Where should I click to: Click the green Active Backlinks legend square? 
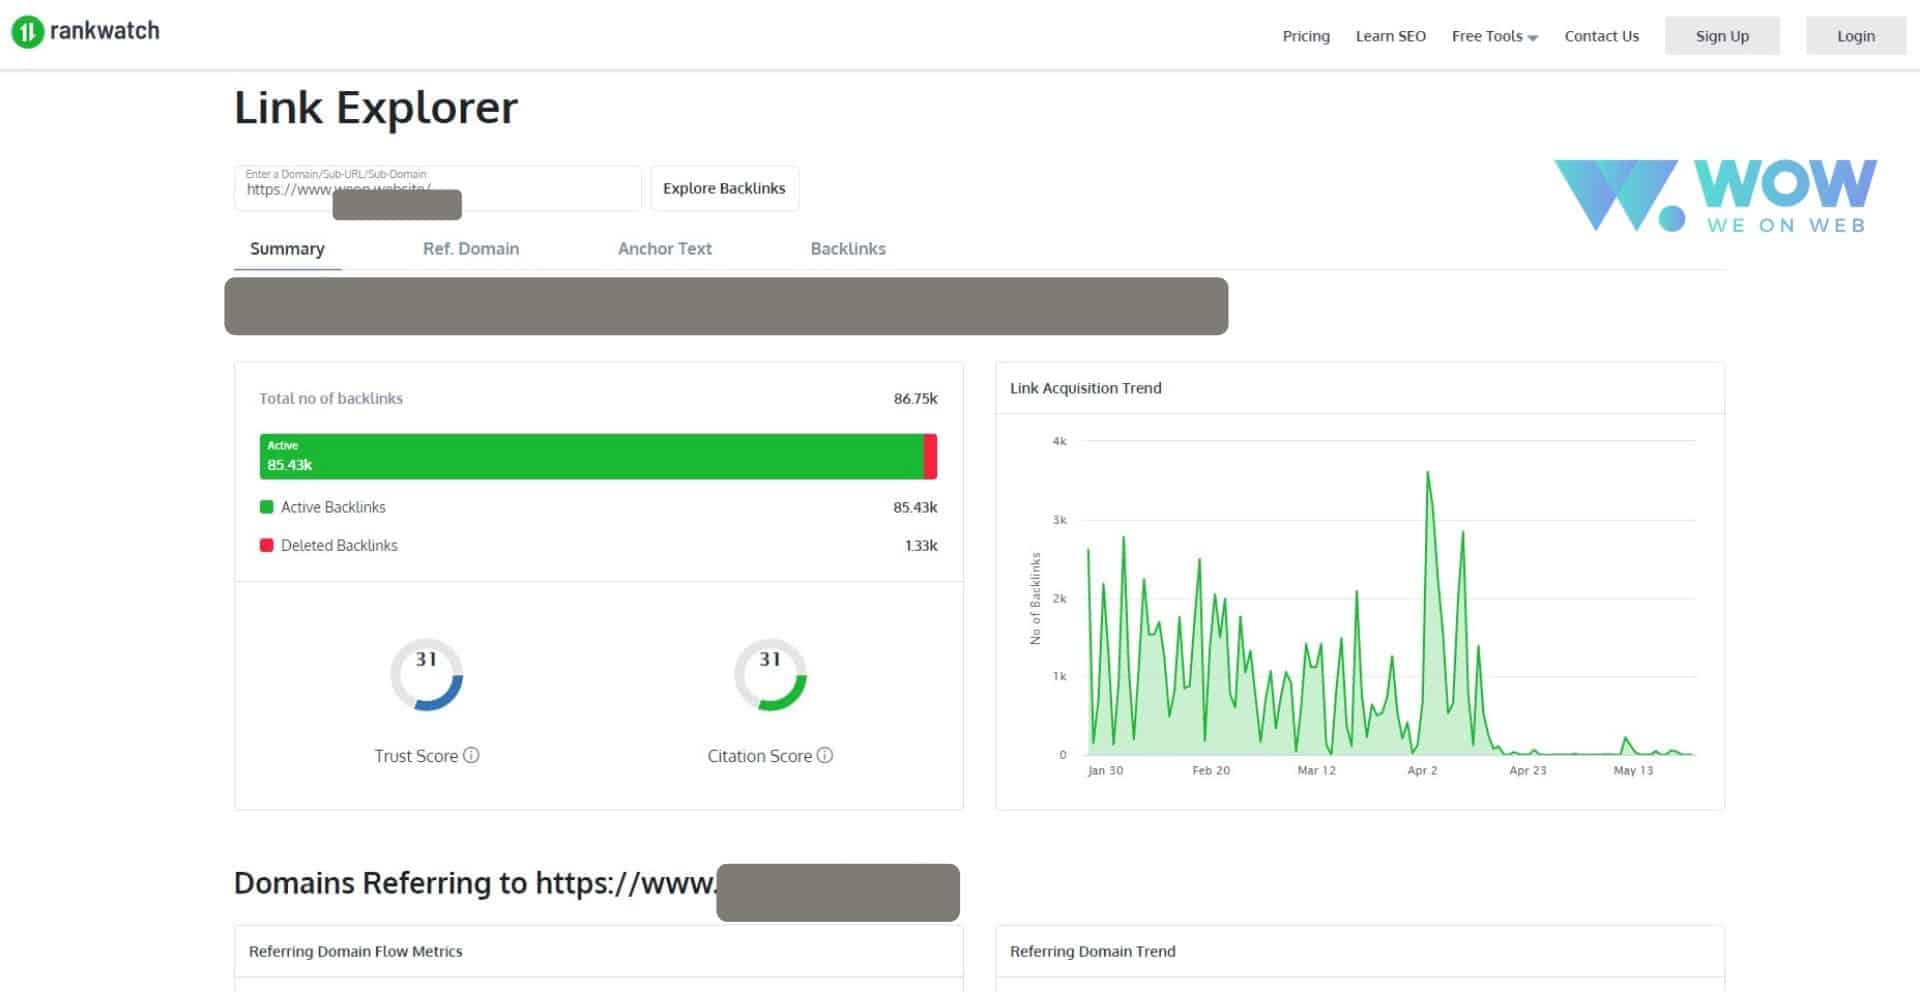(x=266, y=506)
